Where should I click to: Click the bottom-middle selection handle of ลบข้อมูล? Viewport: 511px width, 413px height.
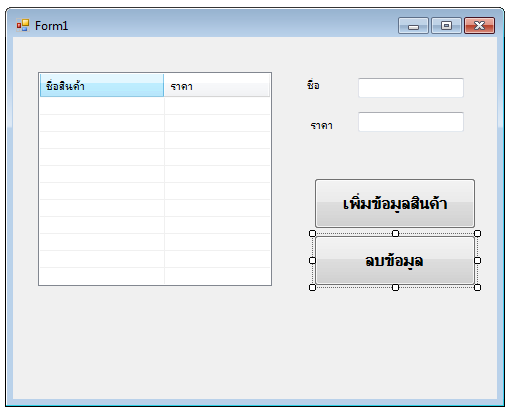point(395,287)
